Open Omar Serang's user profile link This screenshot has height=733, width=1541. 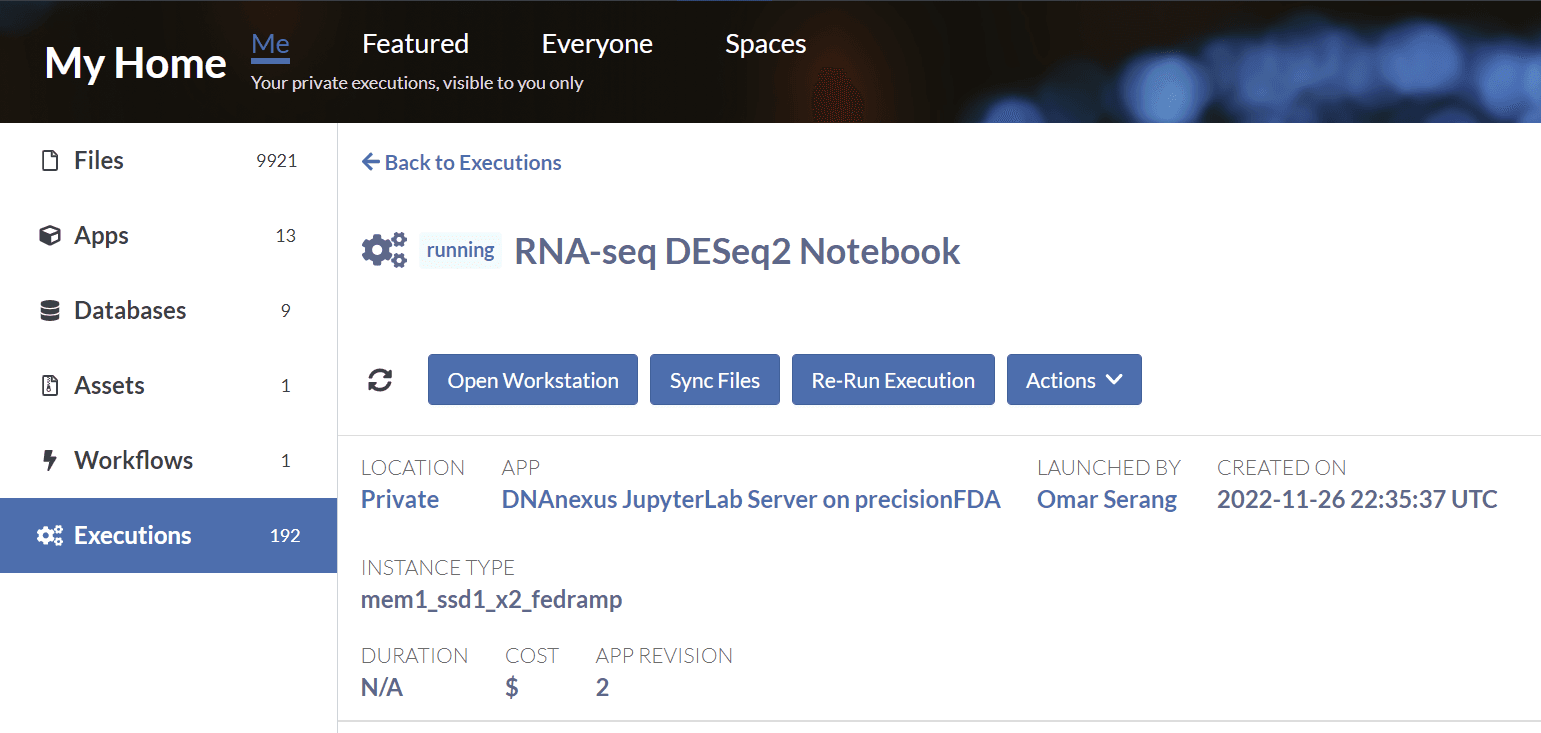tap(1106, 500)
